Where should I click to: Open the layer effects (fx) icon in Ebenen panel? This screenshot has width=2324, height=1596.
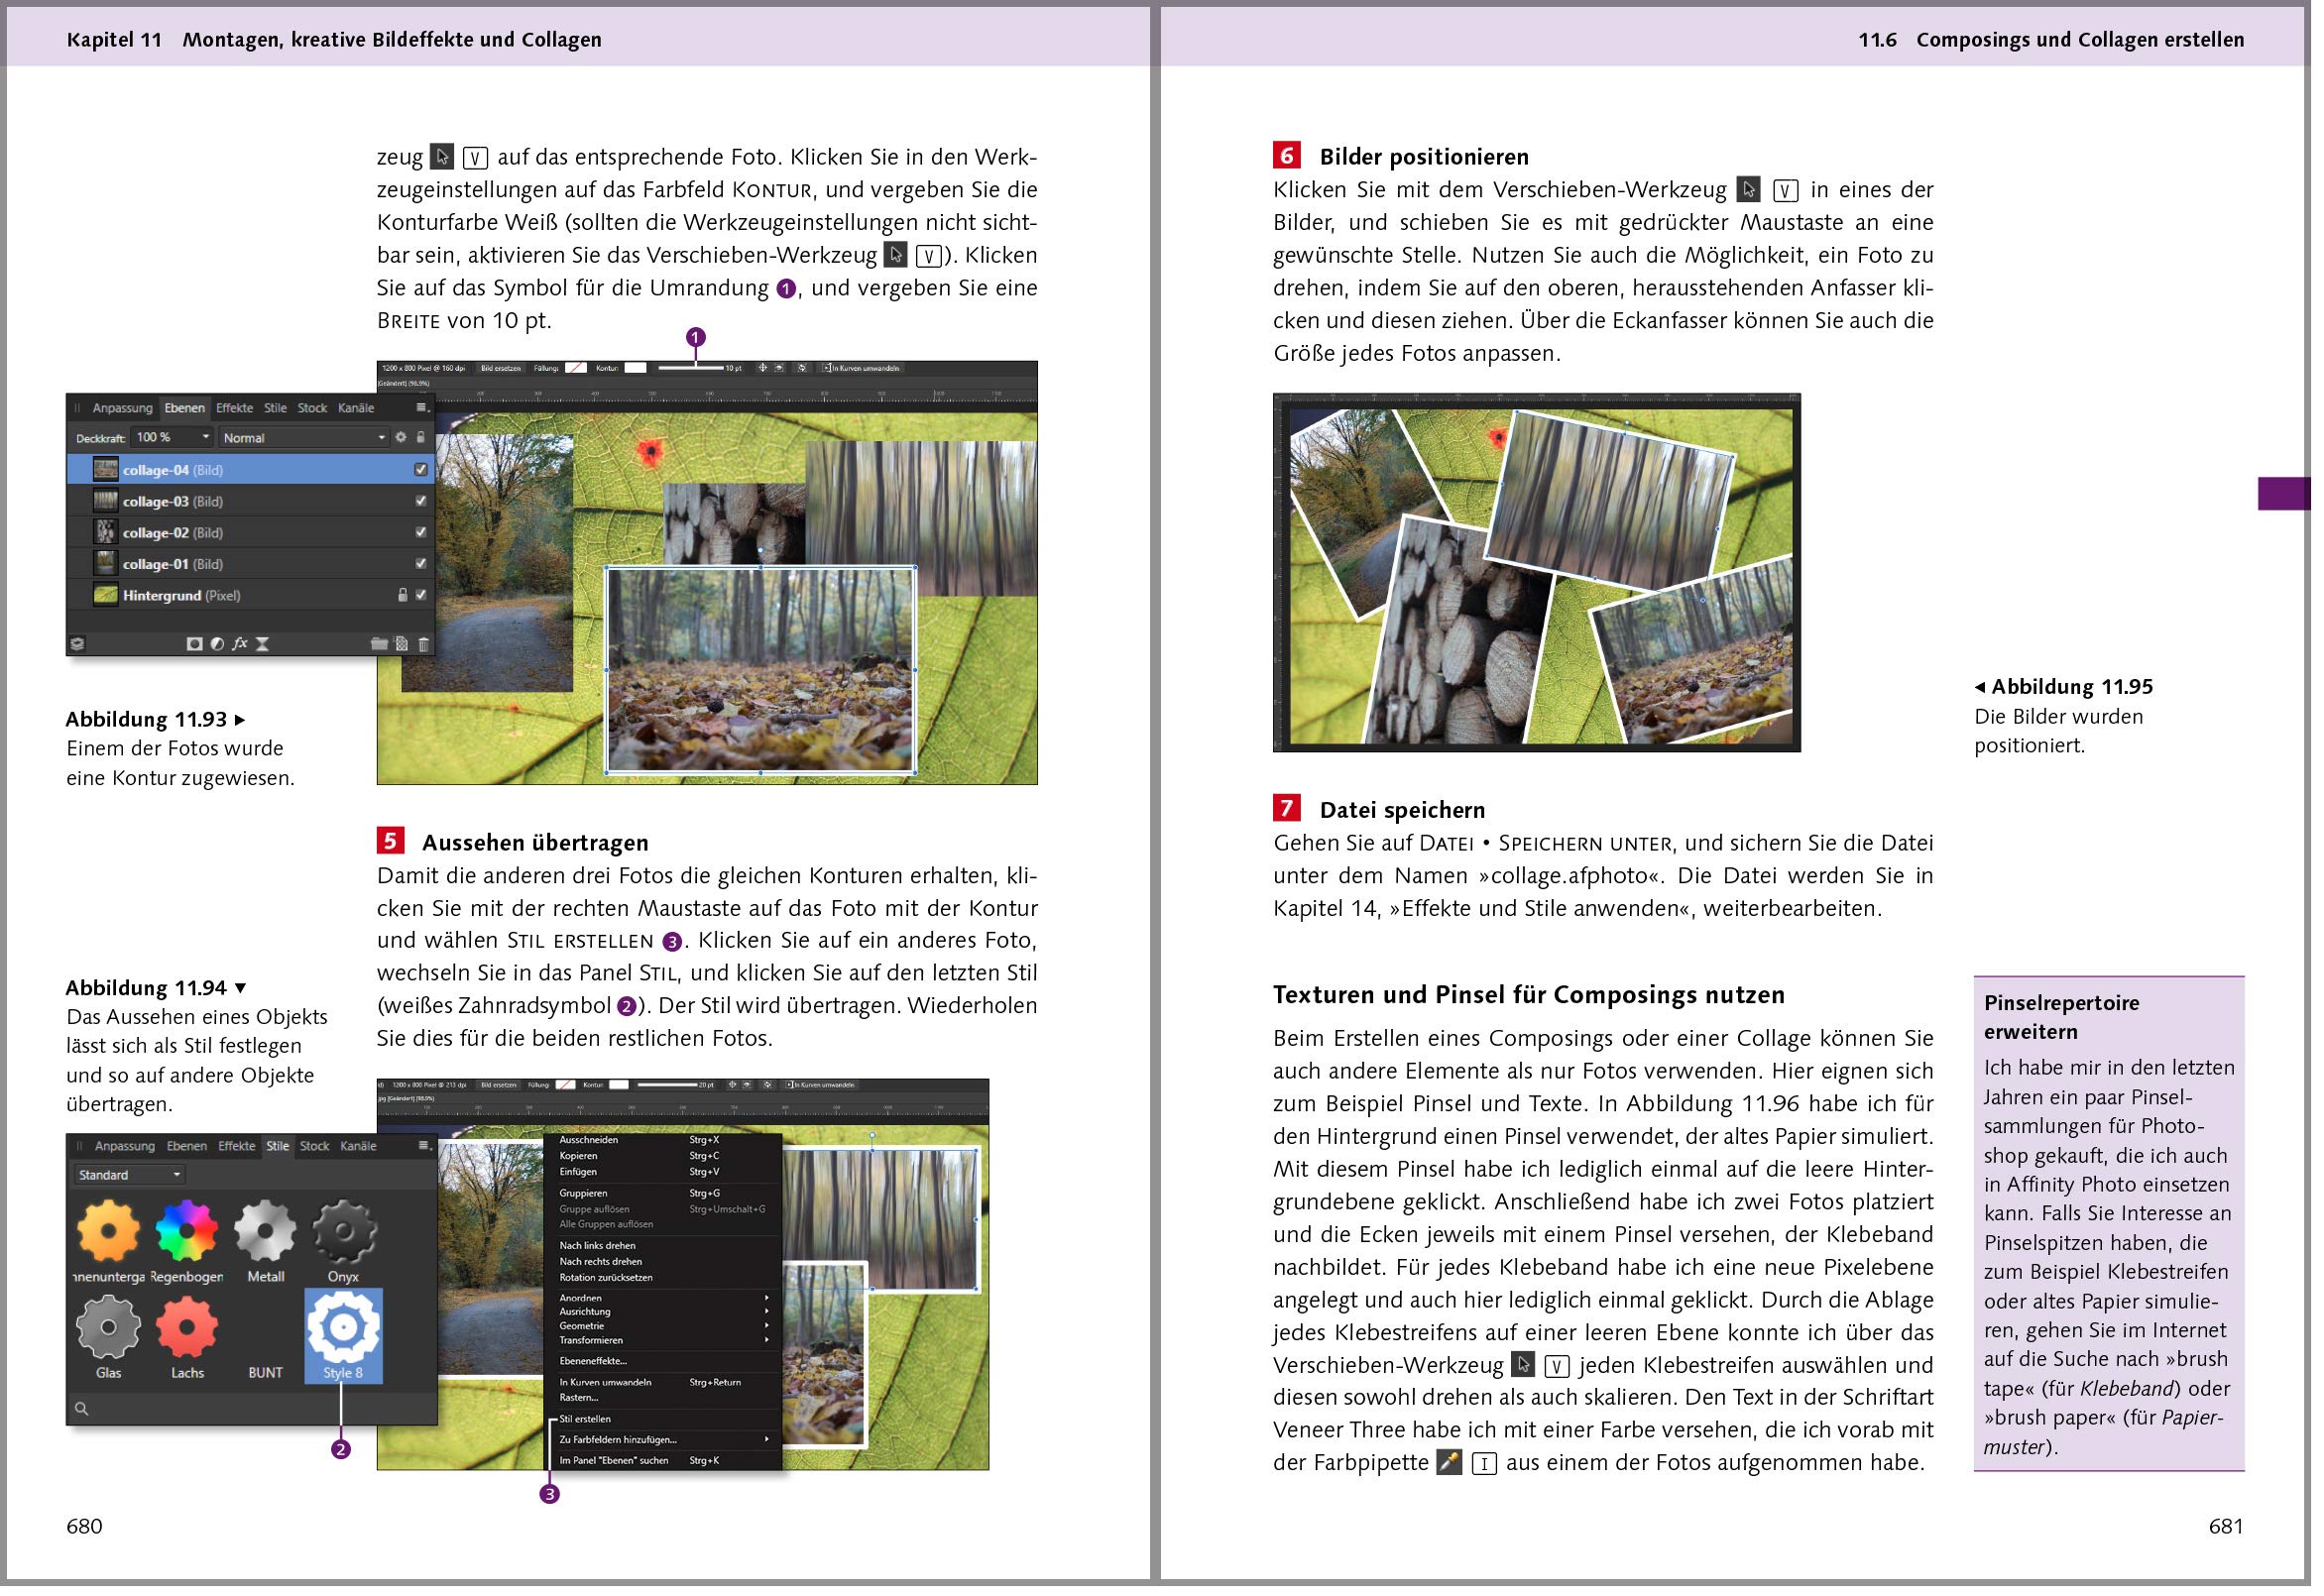point(240,643)
